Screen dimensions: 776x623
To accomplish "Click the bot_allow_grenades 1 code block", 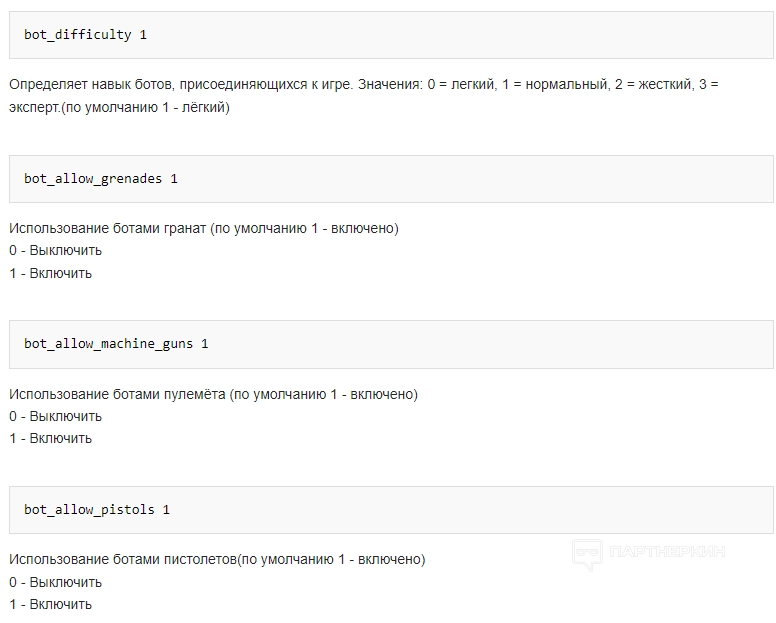I will (x=390, y=179).
